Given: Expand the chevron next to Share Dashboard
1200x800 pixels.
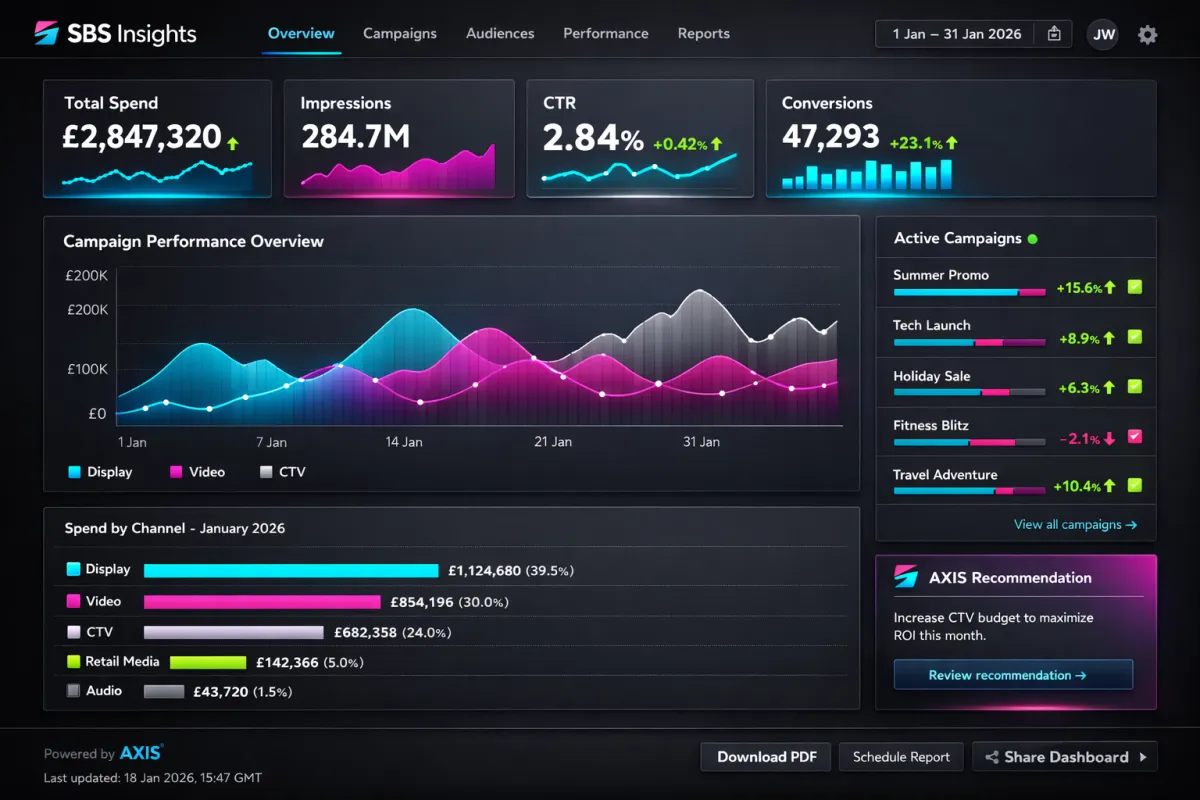Looking at the screenshot, I should tap(1144, 757).
